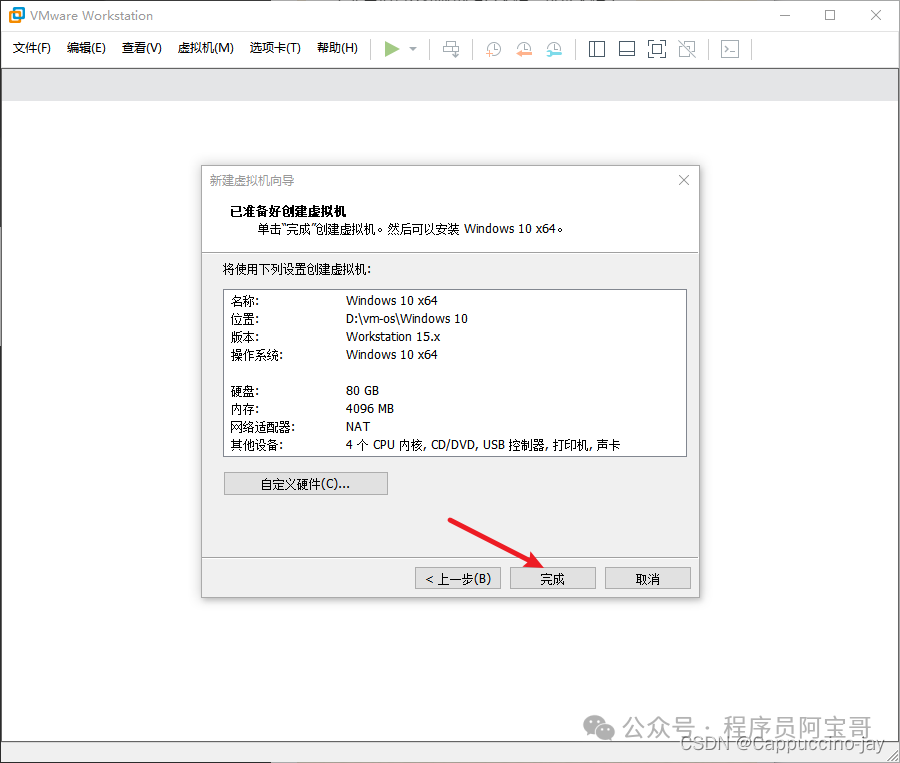Select the 名称 value Windows 10 x64
Screen dimensions: 900x763
(391, 301)
